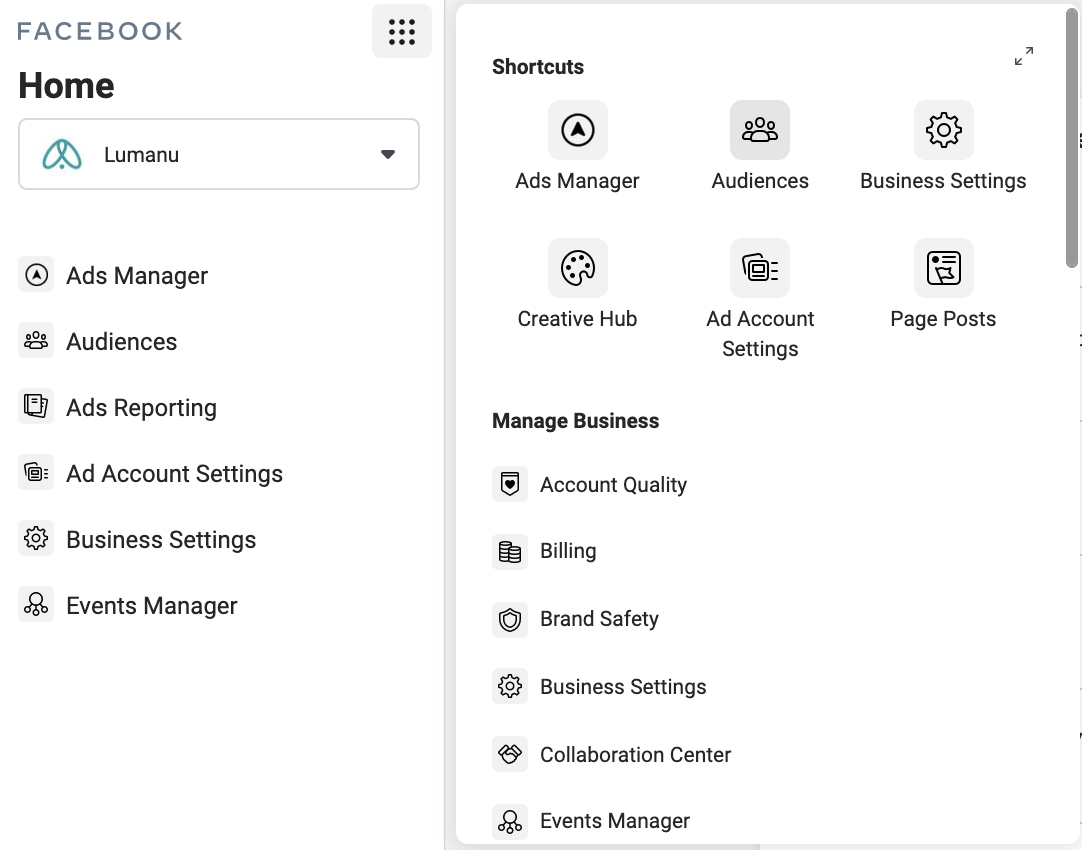Click Ads Manager icon in left sidebar
The width and height of the screenshot is (1082, 850).
pos(36,275)
